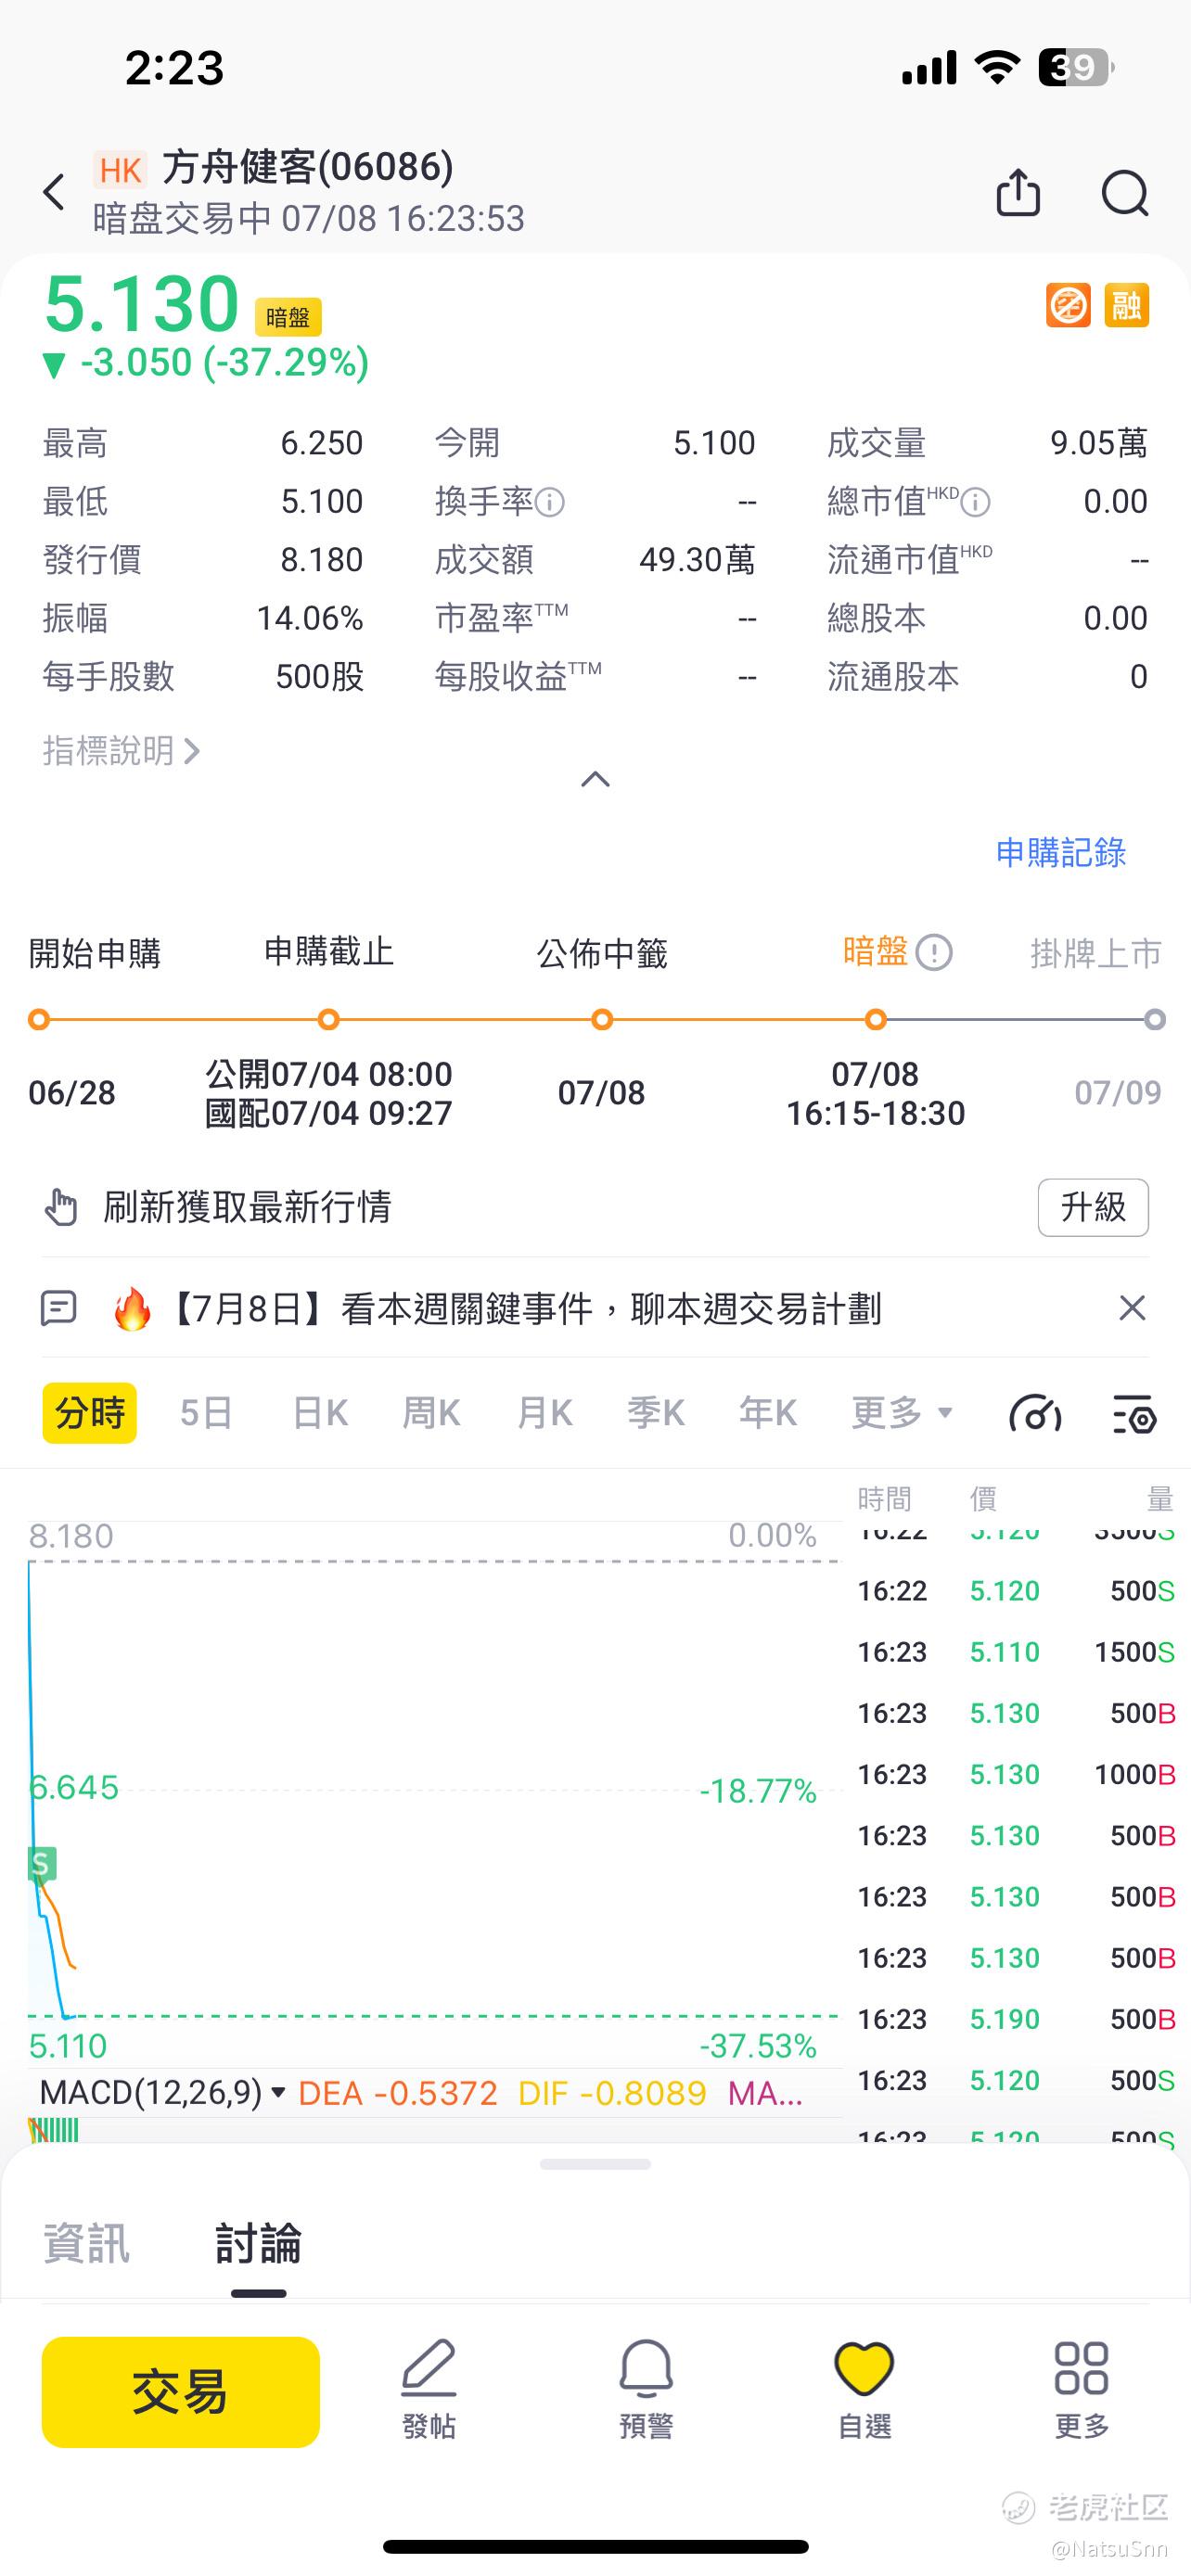The width and height of the screenshot is (1191, 2576).
Task: Tap the info icon next to 暗盤
Action: (934, 952)
